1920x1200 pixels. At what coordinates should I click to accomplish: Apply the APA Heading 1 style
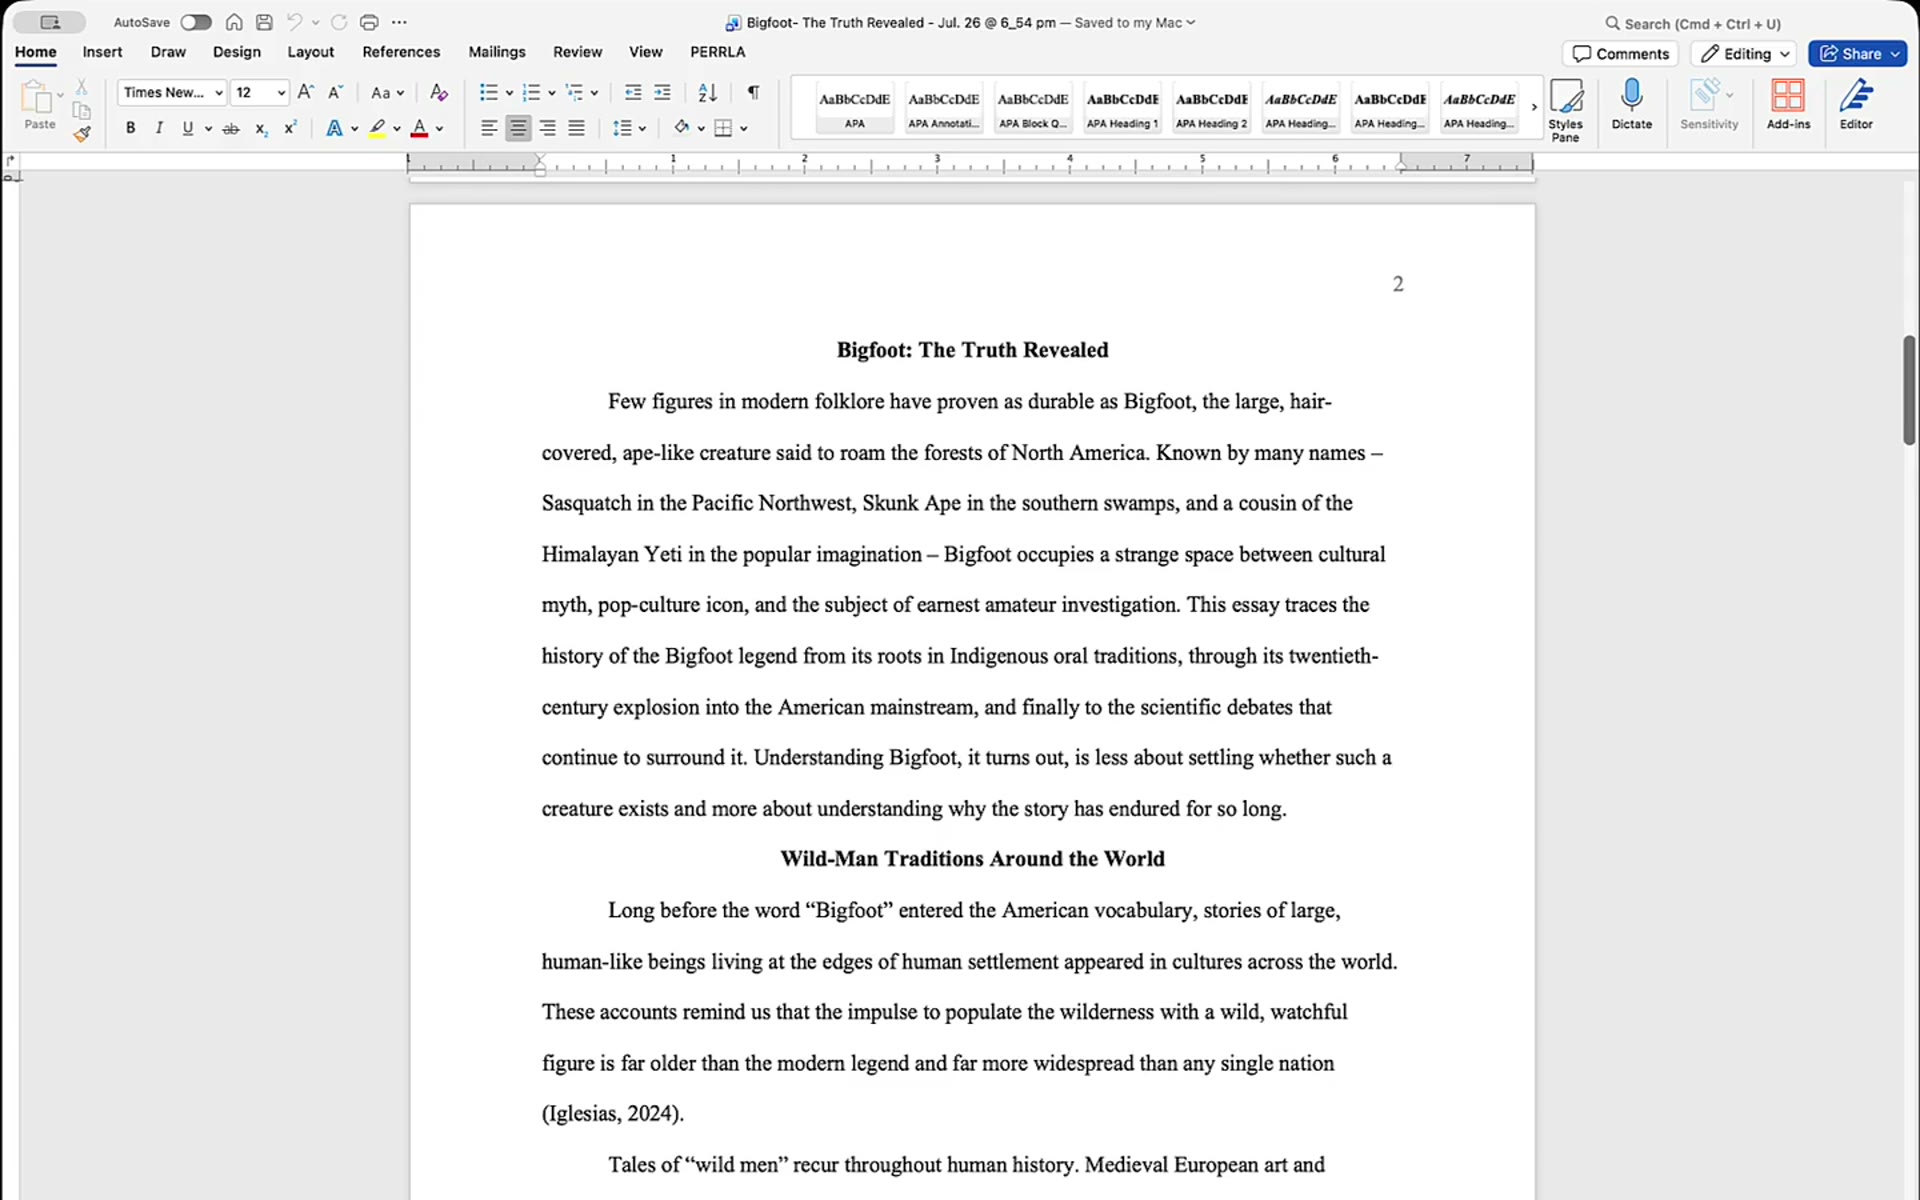[1122, 108]
